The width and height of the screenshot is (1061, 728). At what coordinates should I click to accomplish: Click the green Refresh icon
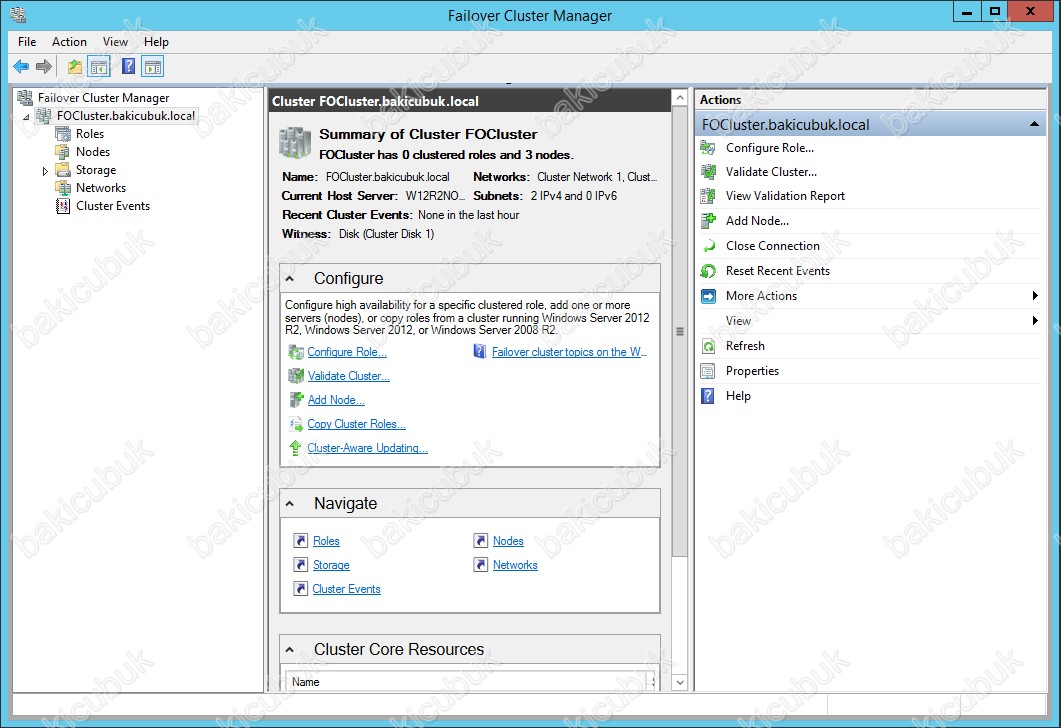tap(708, 346)
